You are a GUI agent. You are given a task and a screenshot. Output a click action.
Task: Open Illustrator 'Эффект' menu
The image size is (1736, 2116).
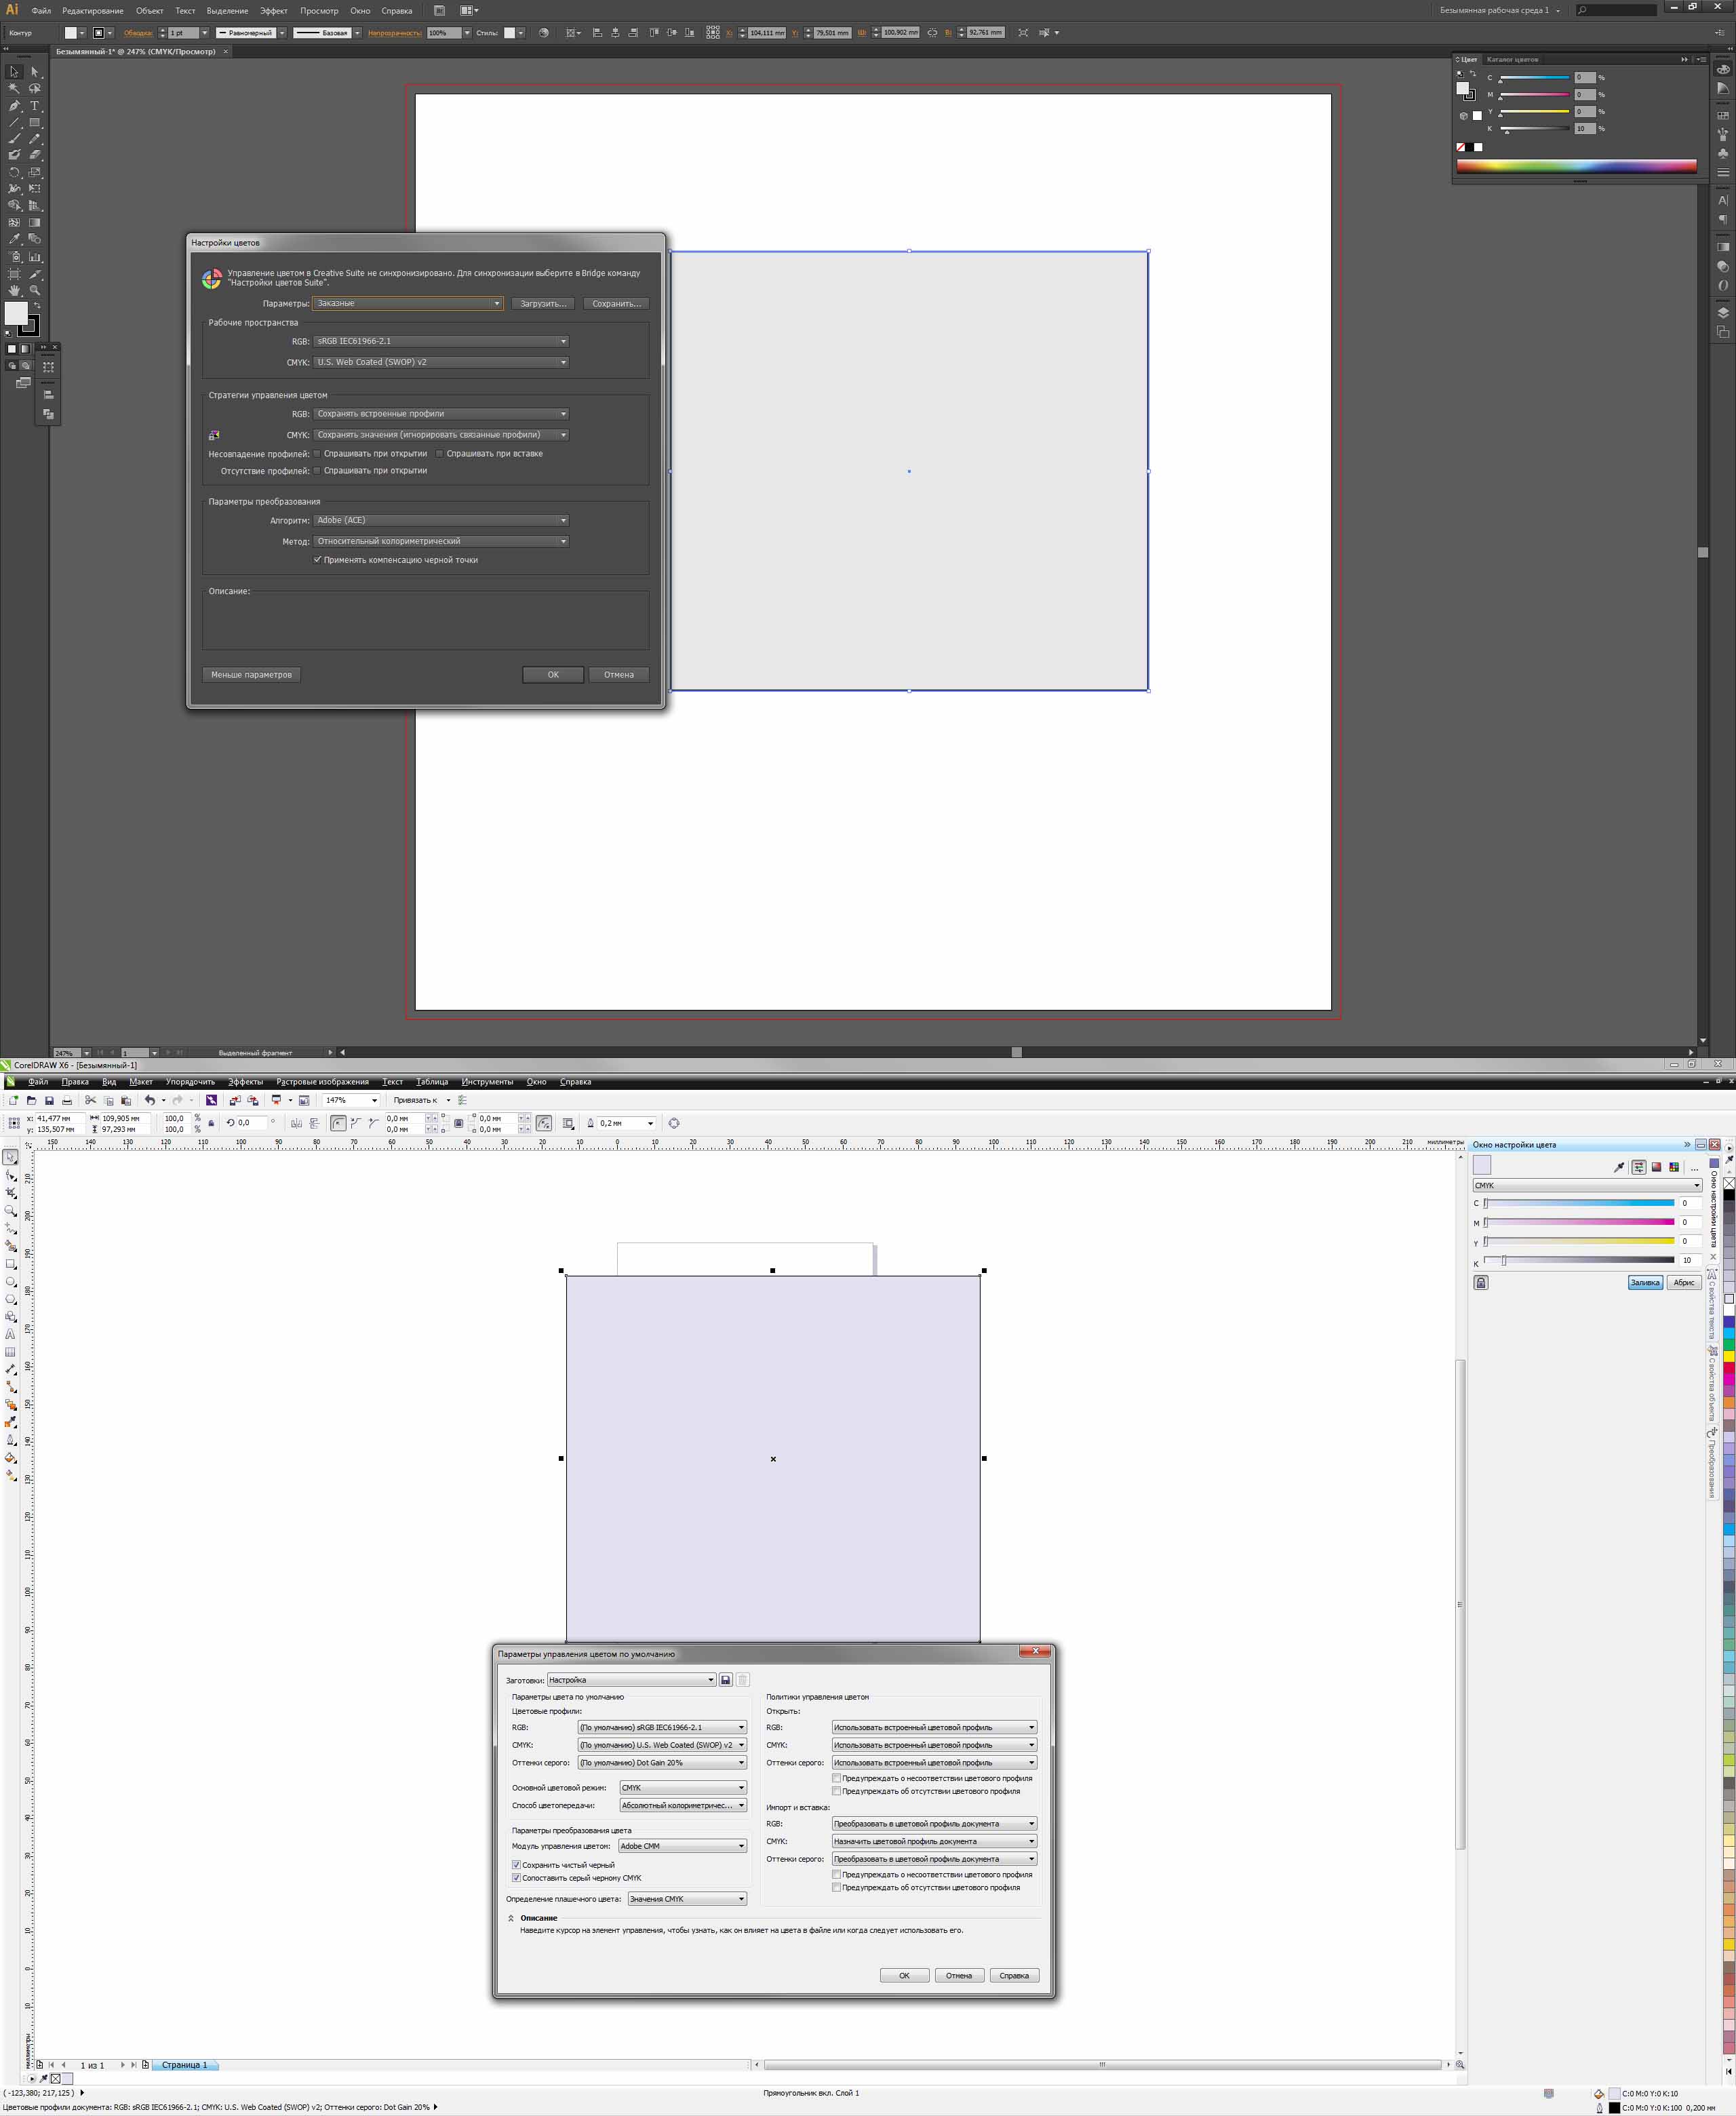click(274, 11)
